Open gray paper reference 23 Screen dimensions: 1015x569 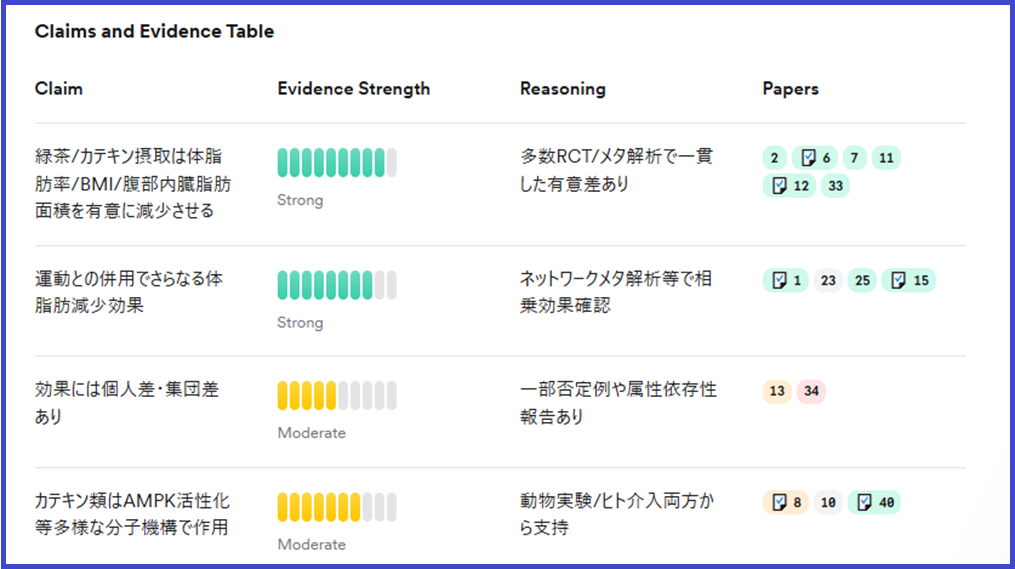point(827,281)
